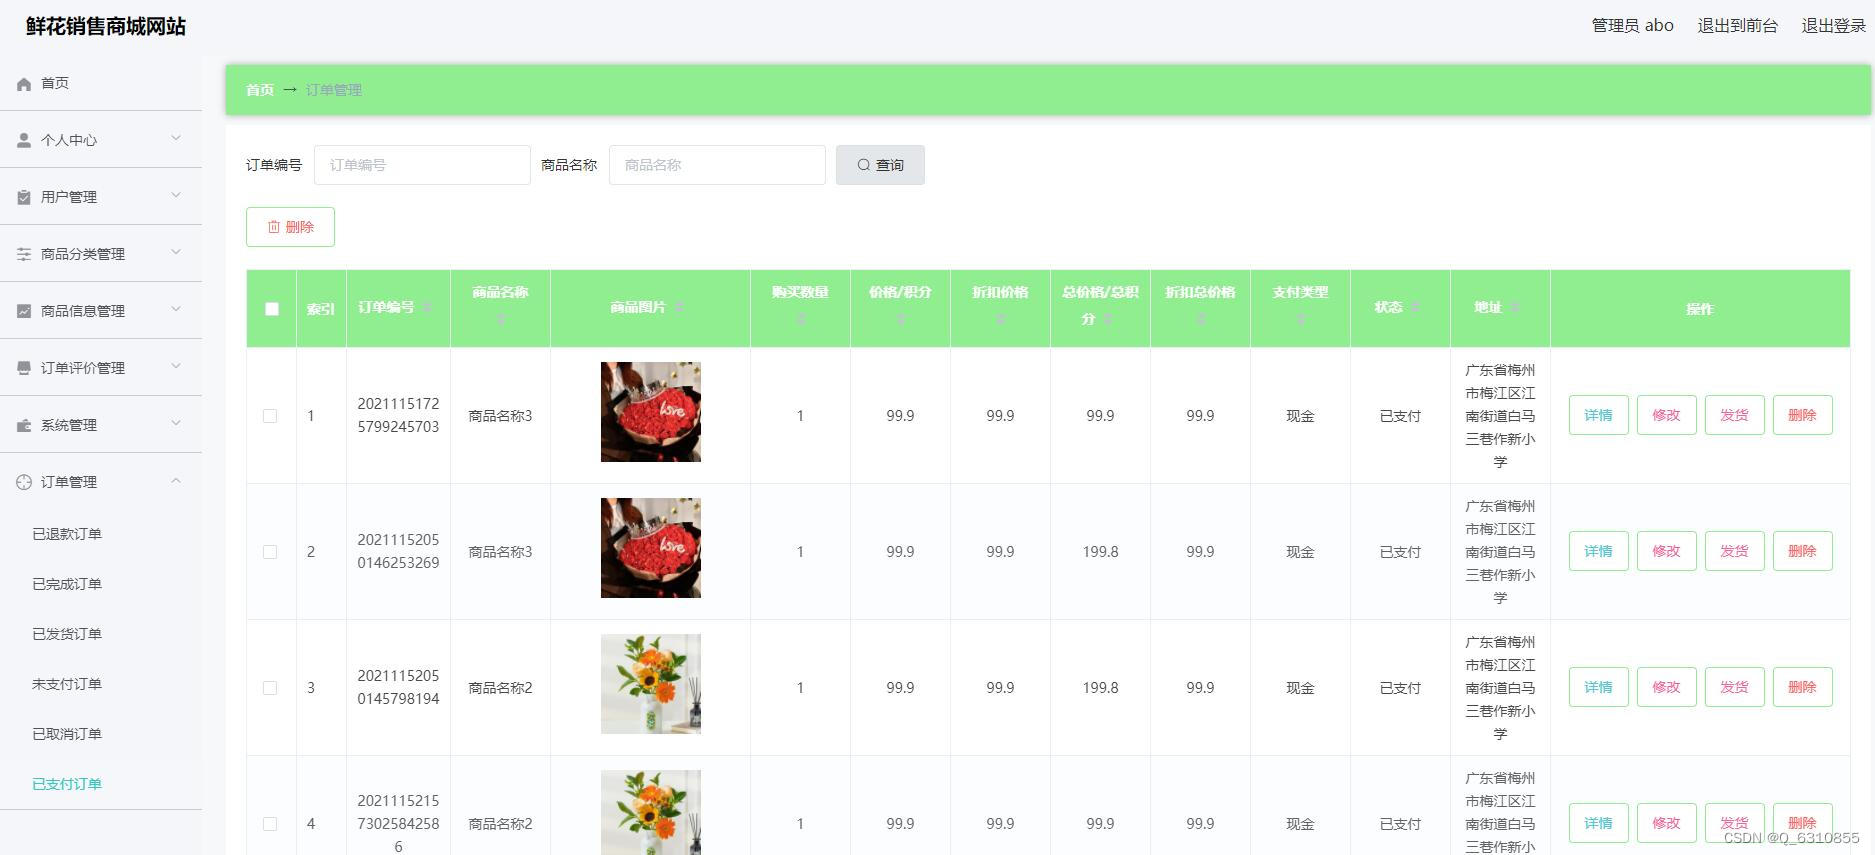Click the 退出登录 link

[1834, 26]
